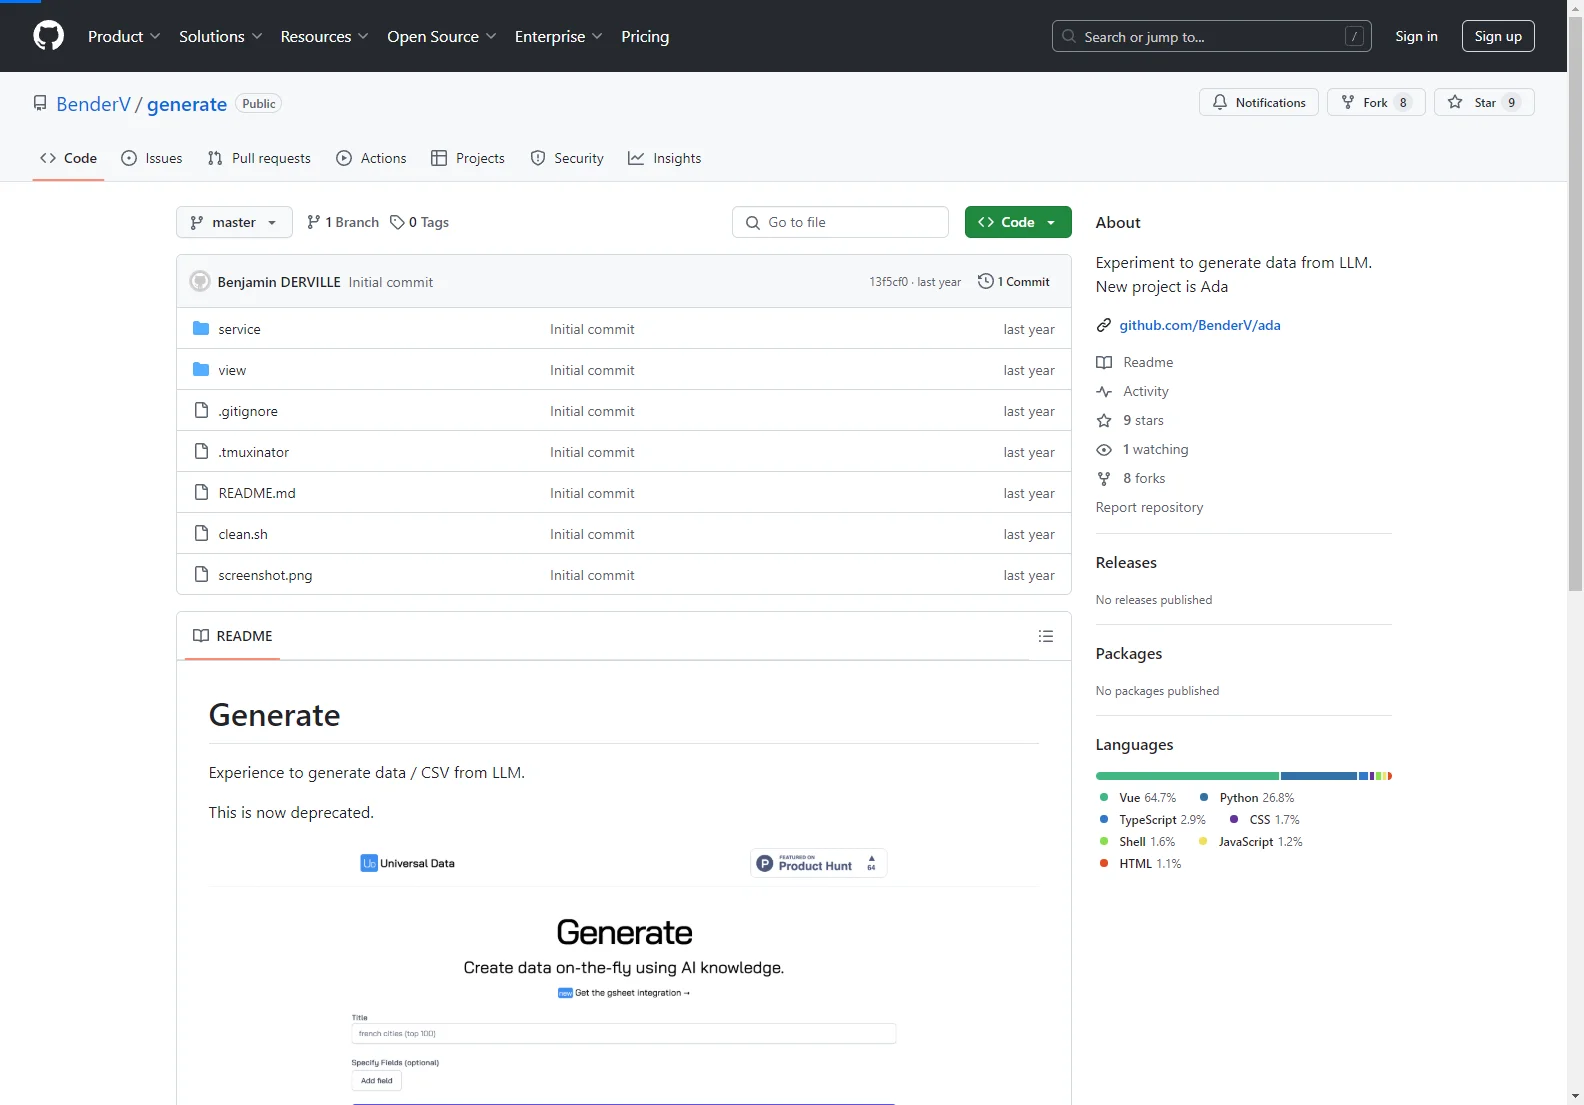Click the repository icon before BenderV
Image resolution: width=1584 pixels, height=1105 pixels.
click(40, 103)
